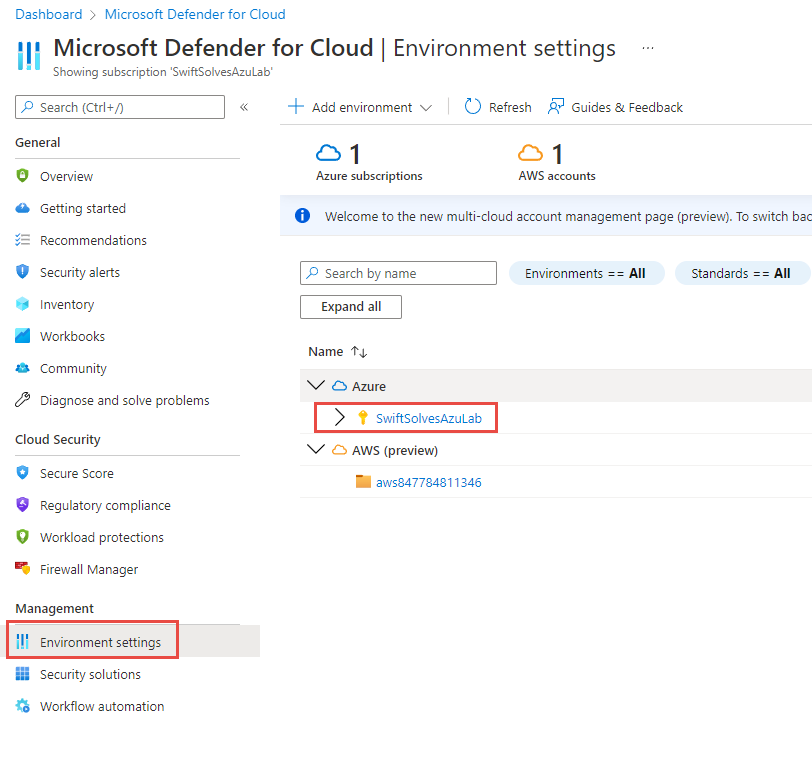Click the Guides & Feedback person icon
The image size is (812, 776).
coord(556,107)
